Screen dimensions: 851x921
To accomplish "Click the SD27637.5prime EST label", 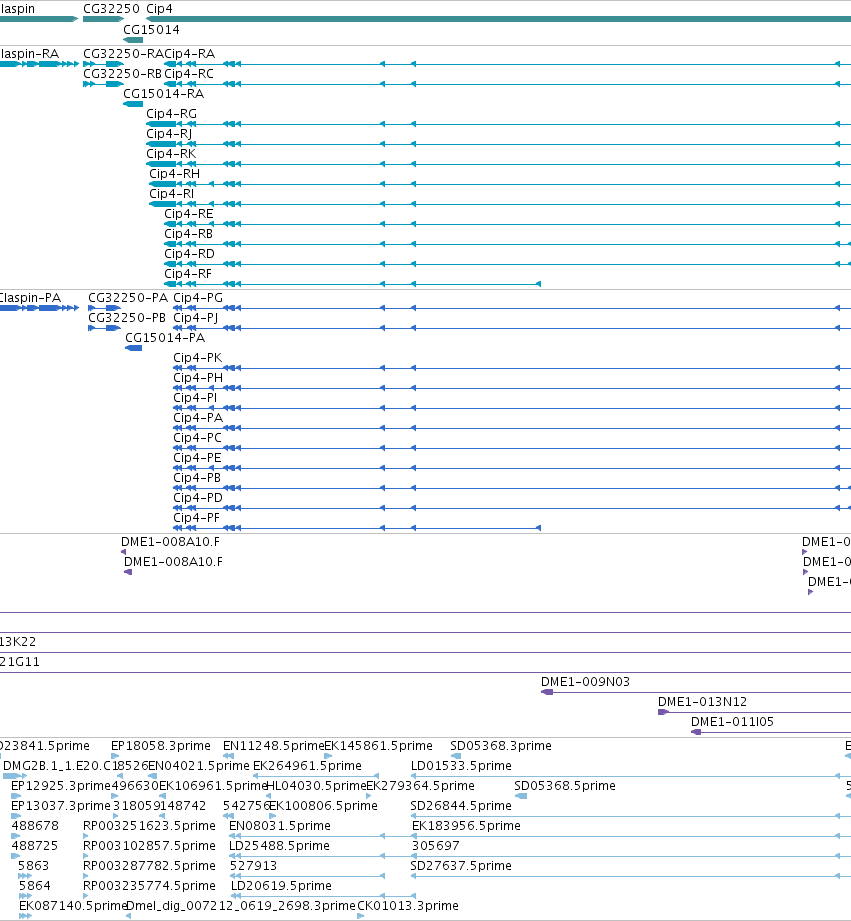I will coord(461,866).
